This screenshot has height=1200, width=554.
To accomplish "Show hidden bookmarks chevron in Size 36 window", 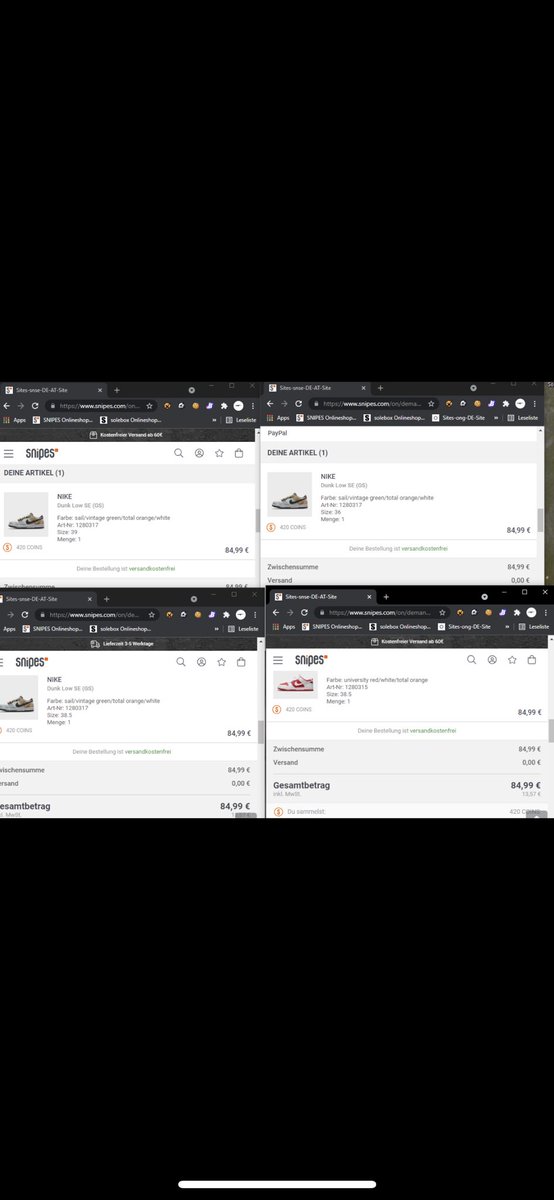I will [x=497, y=418].
